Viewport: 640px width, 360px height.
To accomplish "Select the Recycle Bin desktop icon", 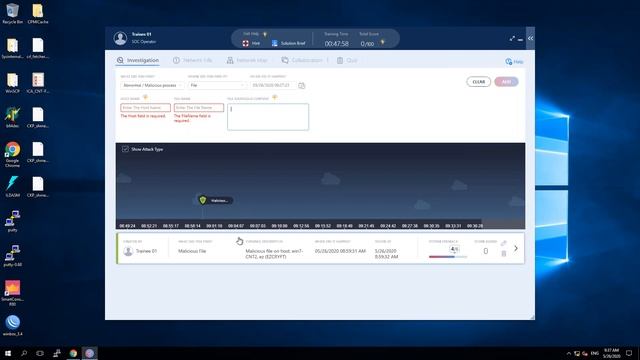I will pos(12,13).
